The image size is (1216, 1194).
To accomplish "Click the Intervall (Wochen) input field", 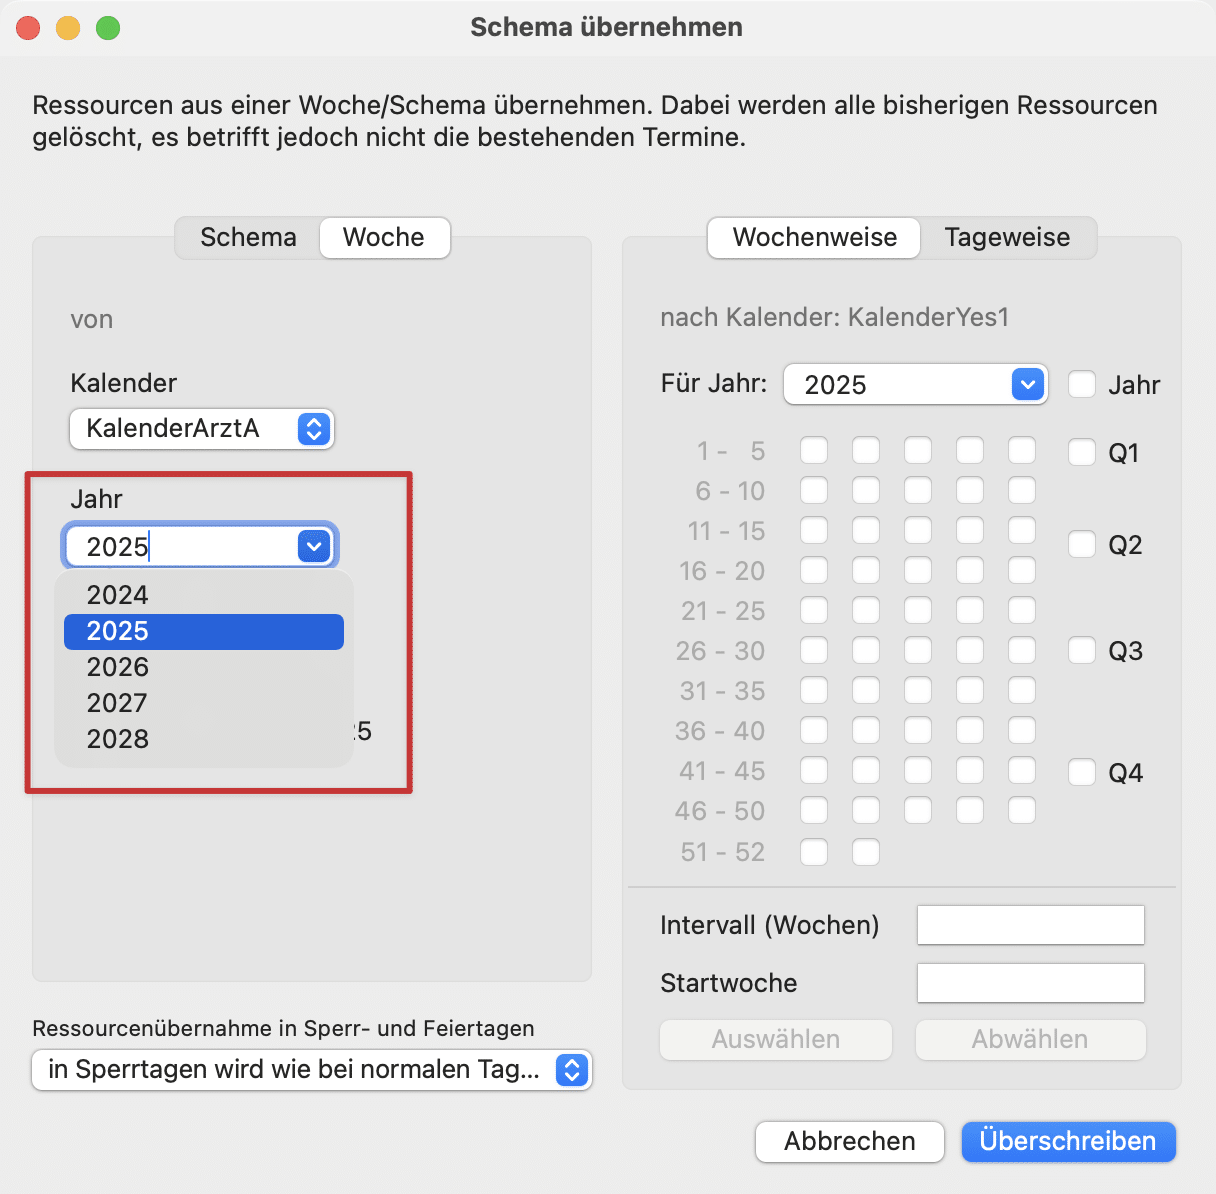I will [1030, 925].
